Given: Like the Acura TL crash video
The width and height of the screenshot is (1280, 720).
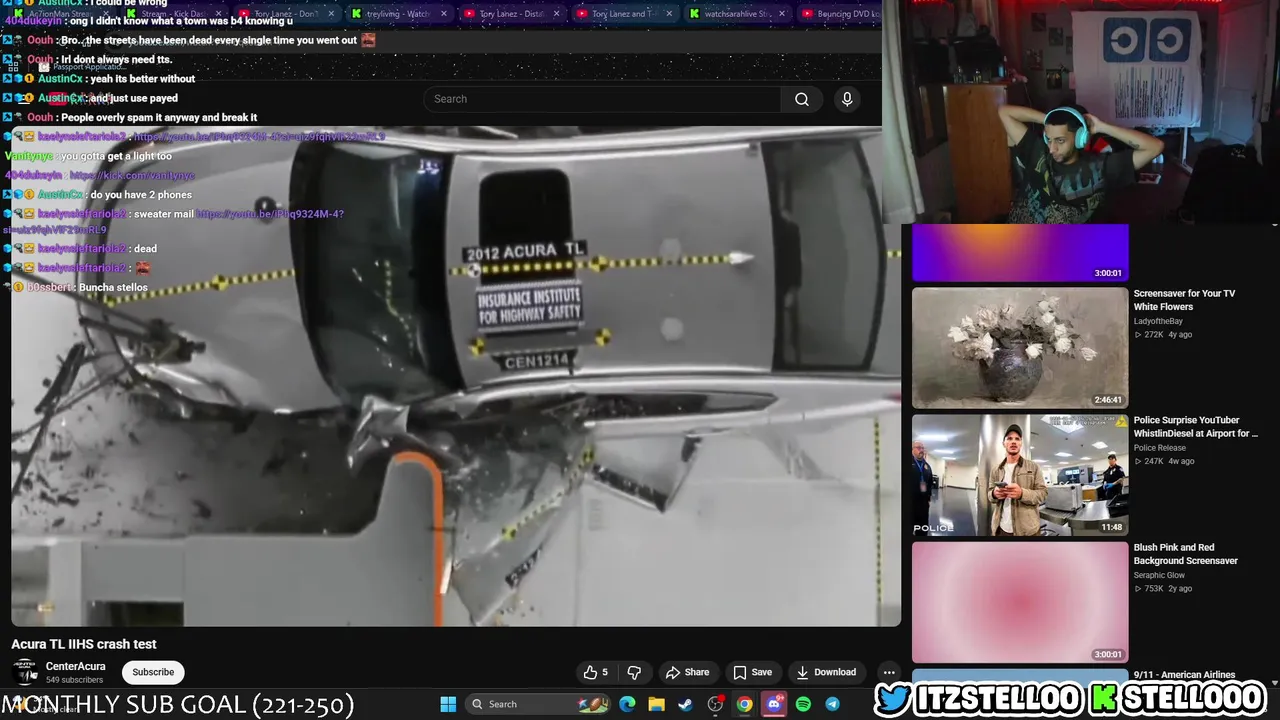Looking at the screenshot, I should tap(597, 672).
